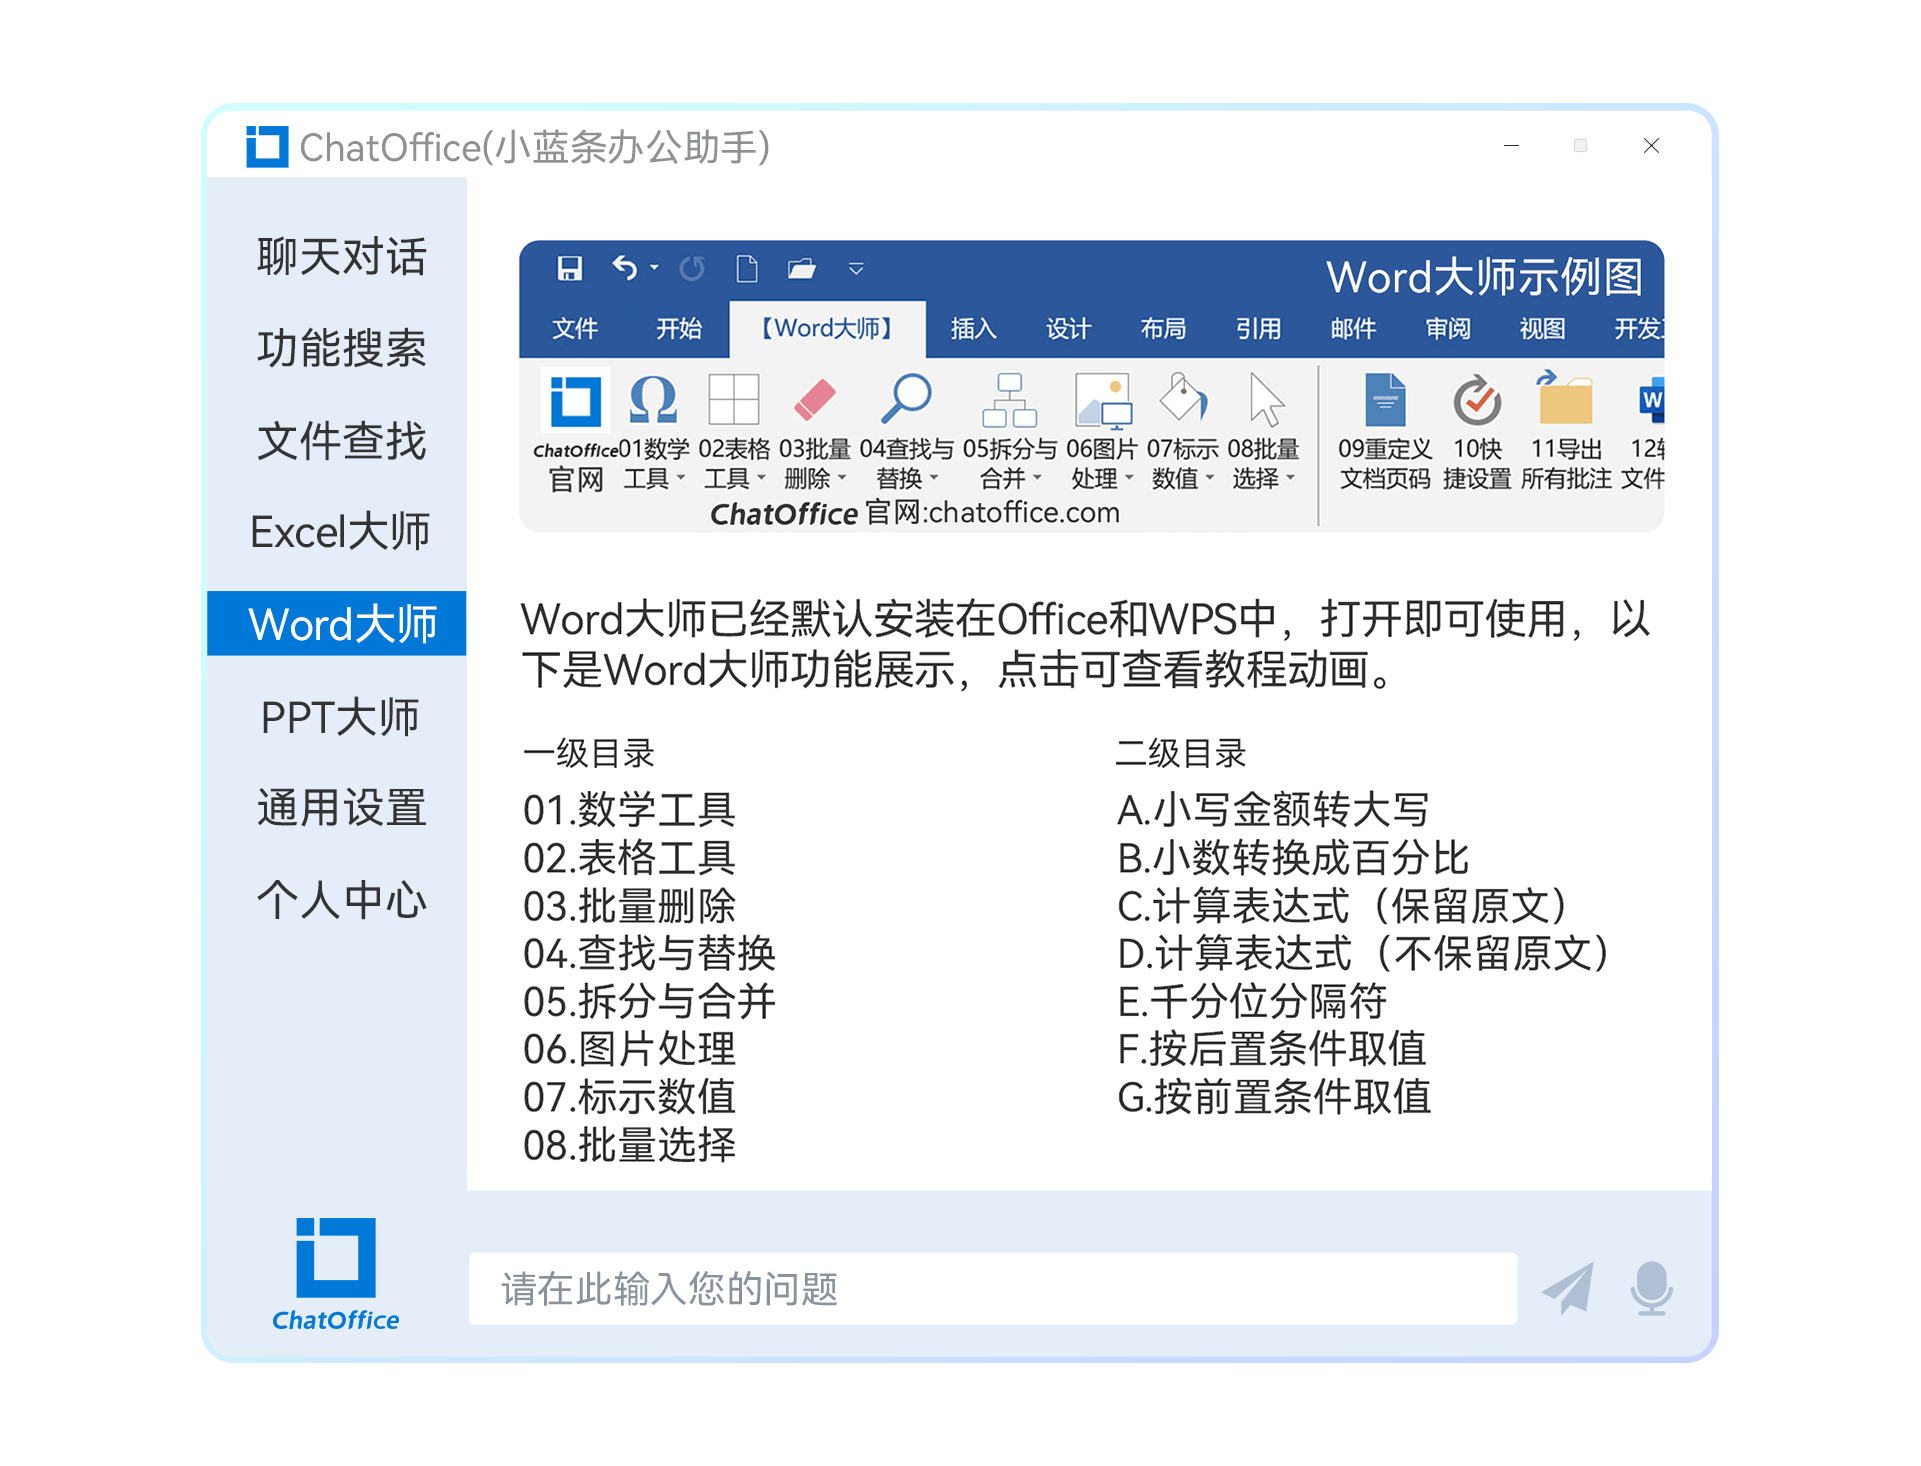The image size is (1921, 1466).
Task: Expand the 08批量选择 dropdown arrow
Action: pyautogui.click(x=1291, y=478)
